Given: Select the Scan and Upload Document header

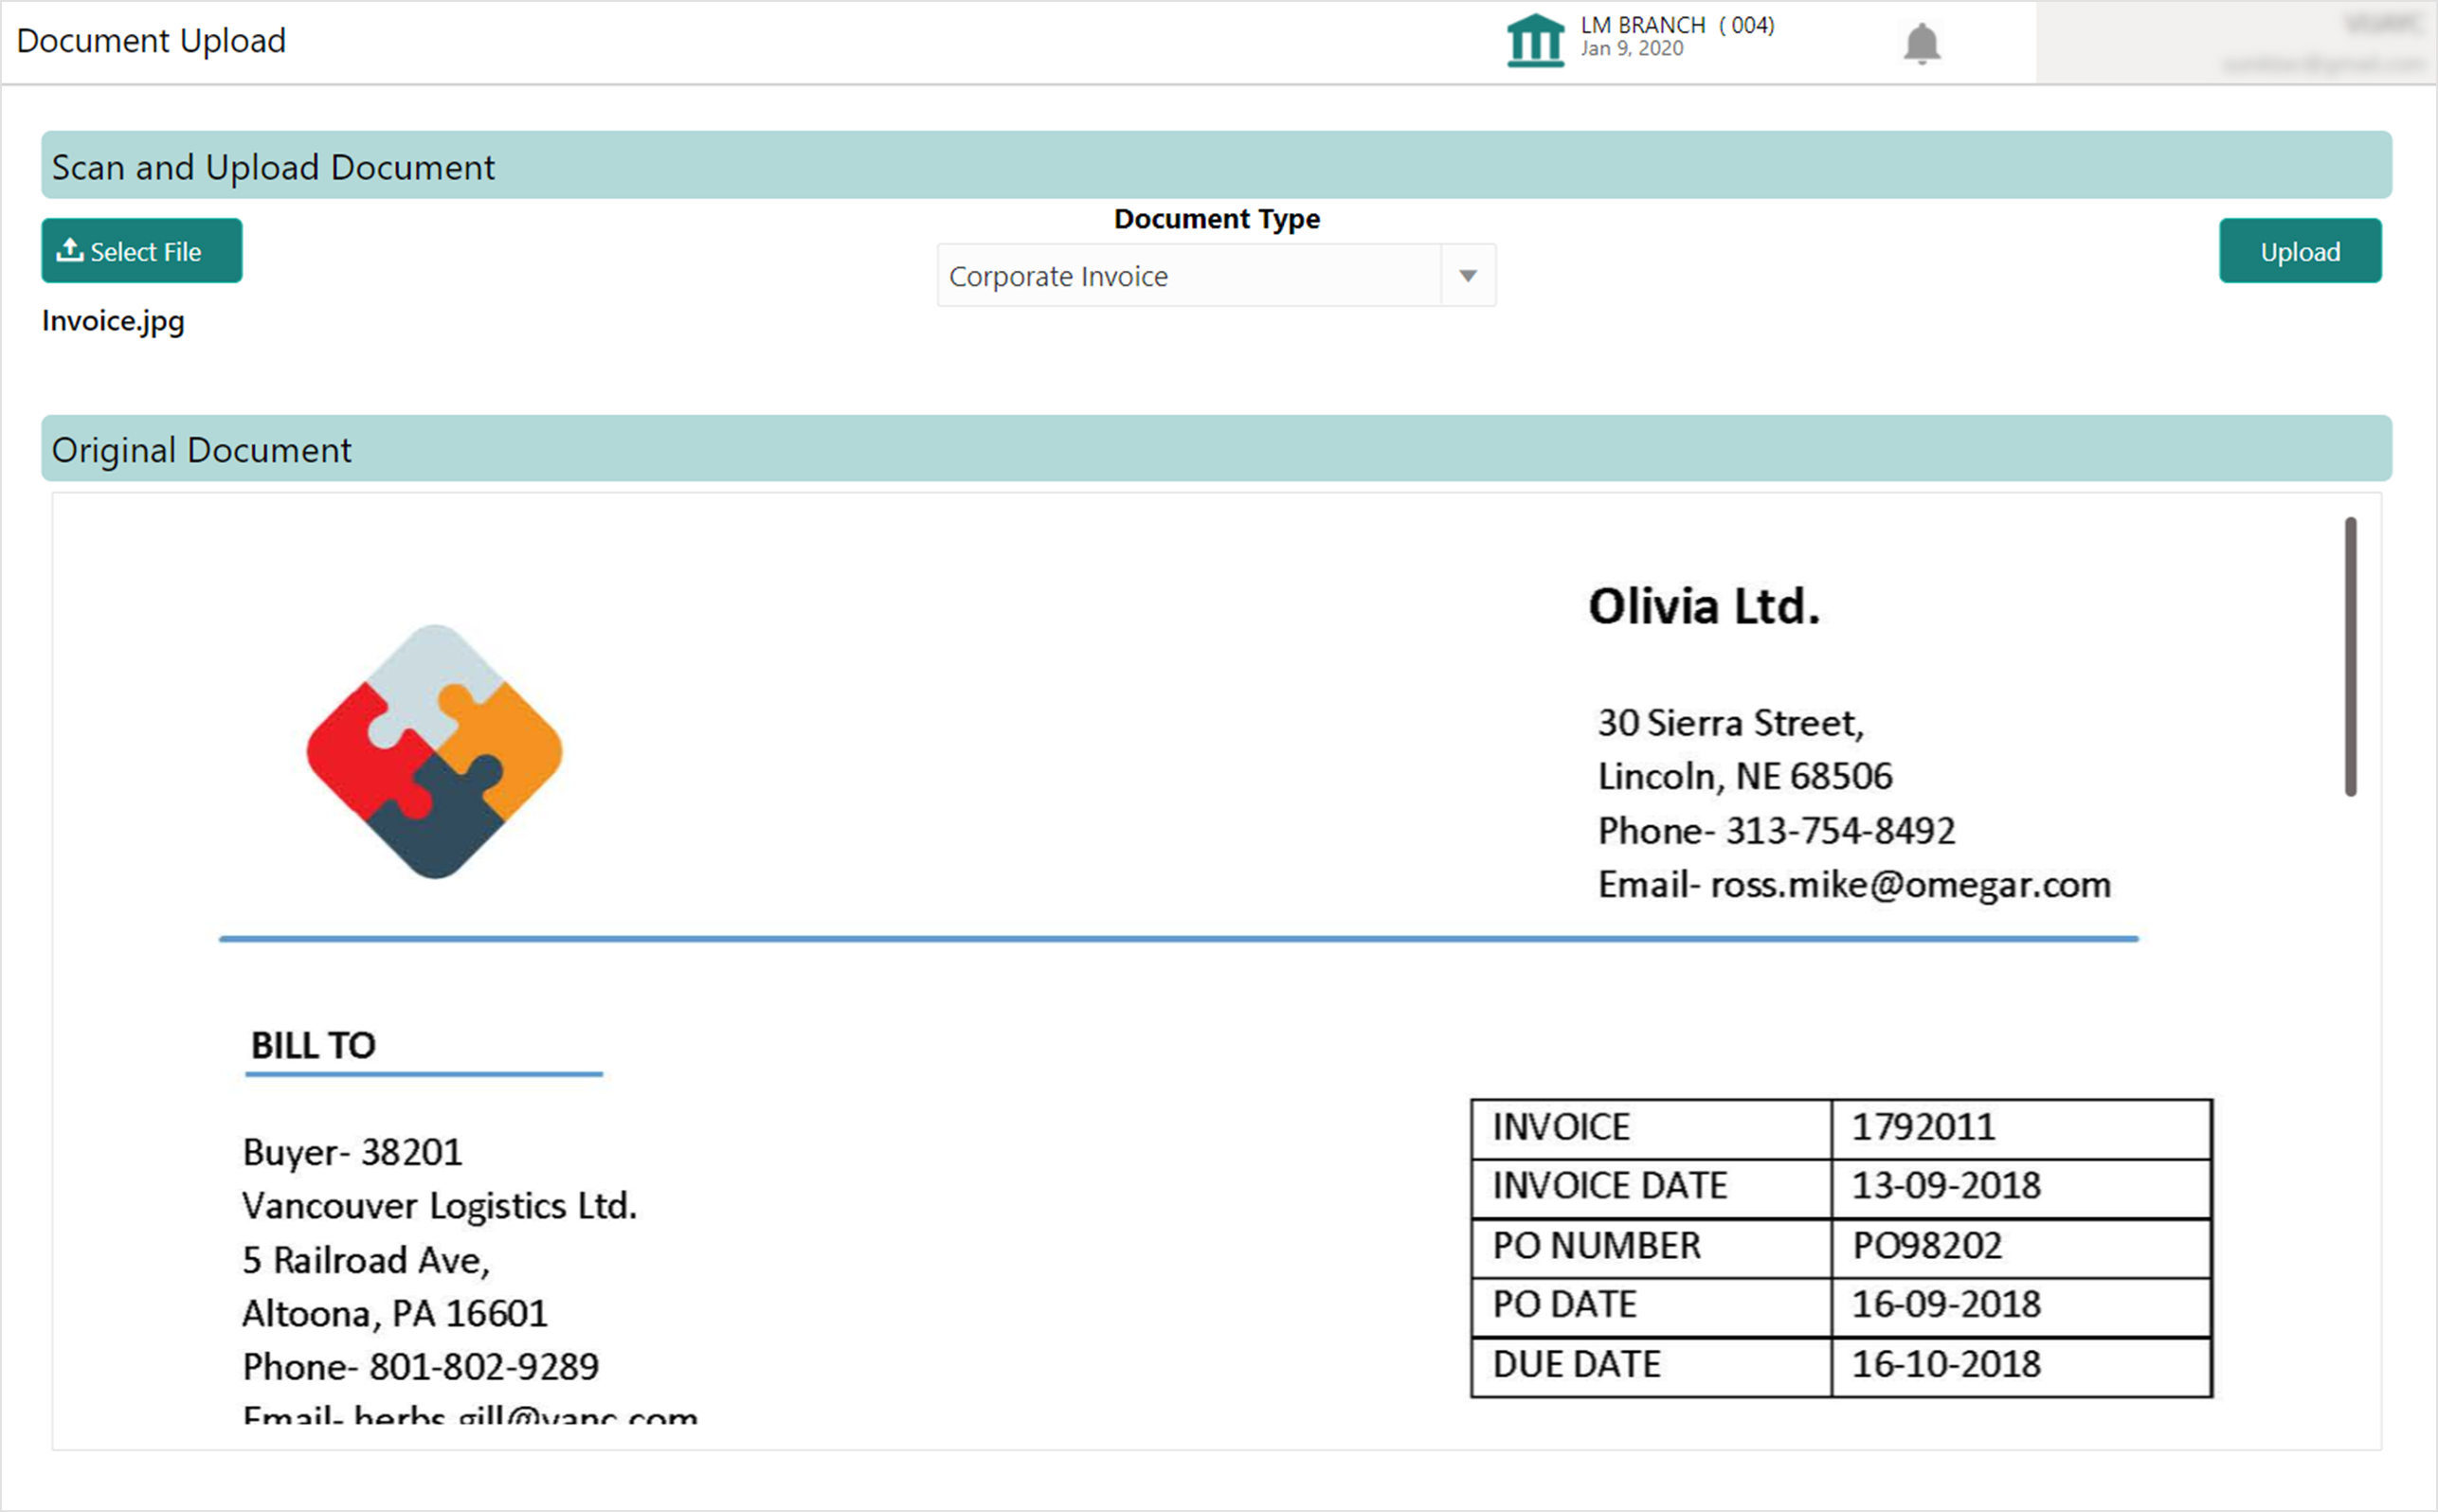Looking at the screenshot, I should 272,167.
